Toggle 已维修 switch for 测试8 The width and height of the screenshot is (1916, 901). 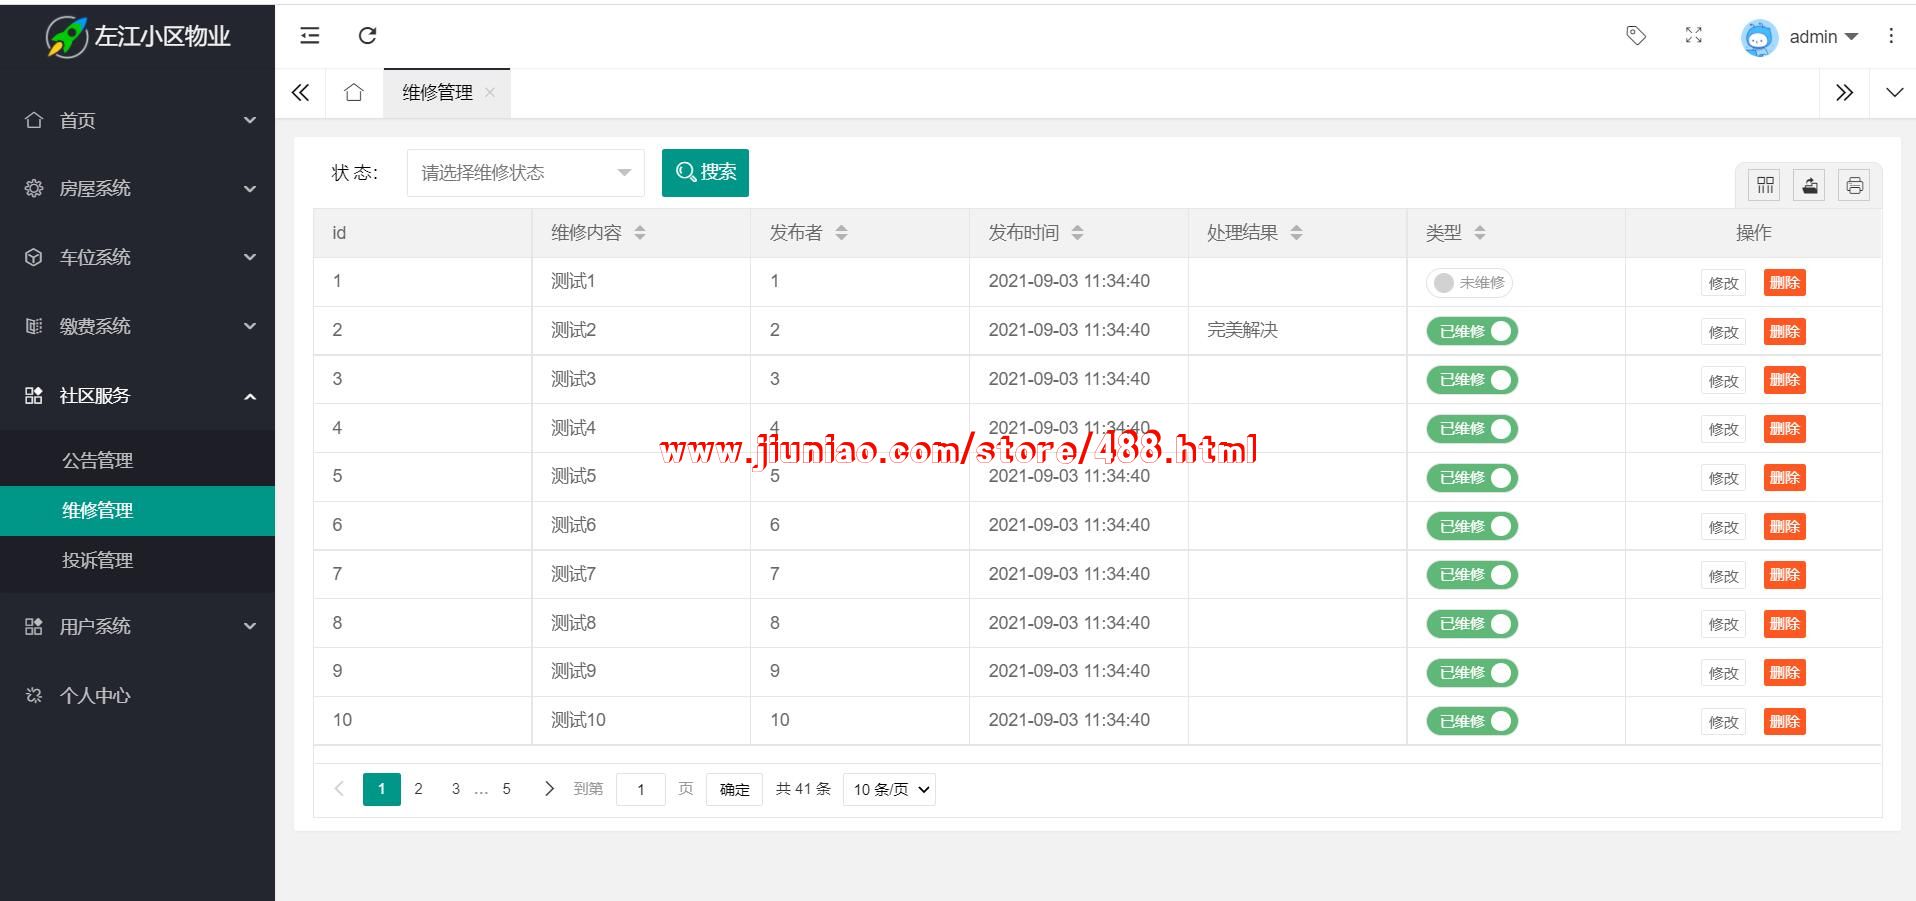pos(1472,624)
